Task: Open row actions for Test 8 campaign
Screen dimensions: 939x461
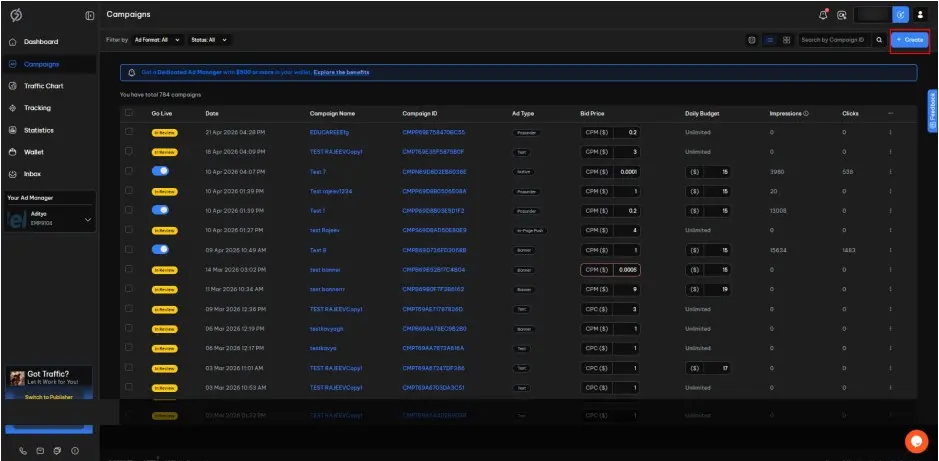Action: click(890, 250)
